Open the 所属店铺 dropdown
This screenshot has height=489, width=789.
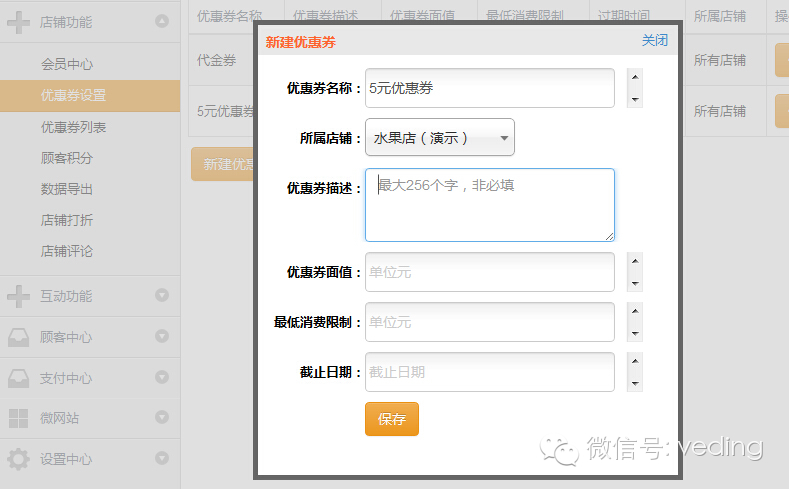tap(440, 137)
